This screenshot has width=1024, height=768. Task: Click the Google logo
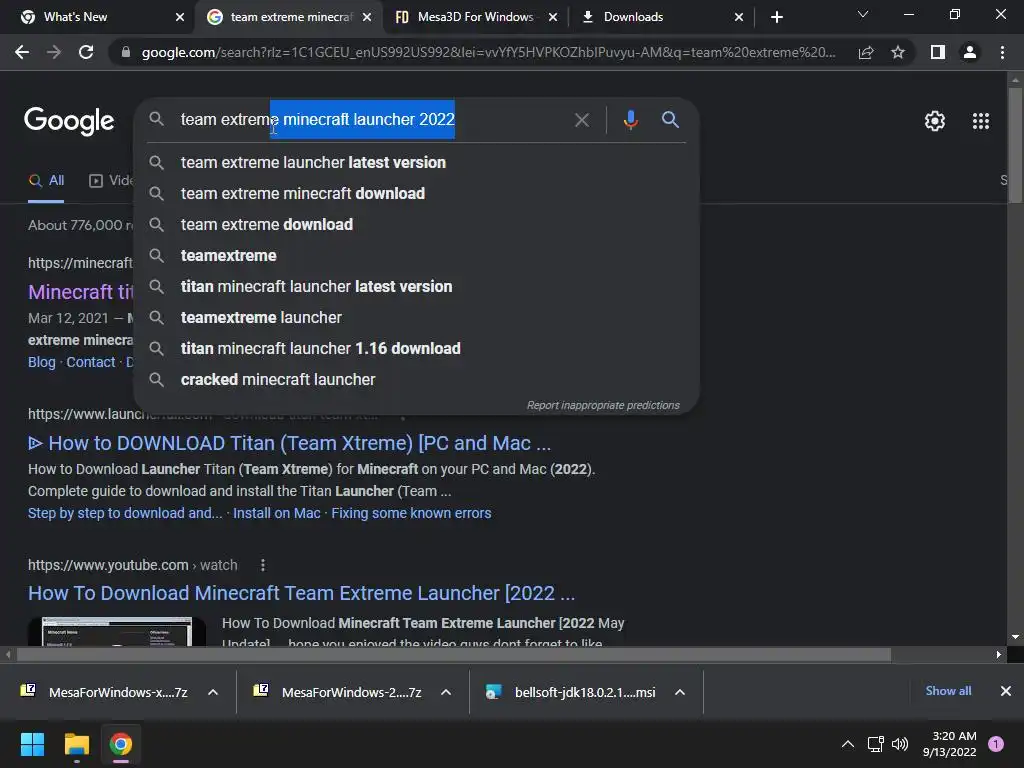(69, 121)
